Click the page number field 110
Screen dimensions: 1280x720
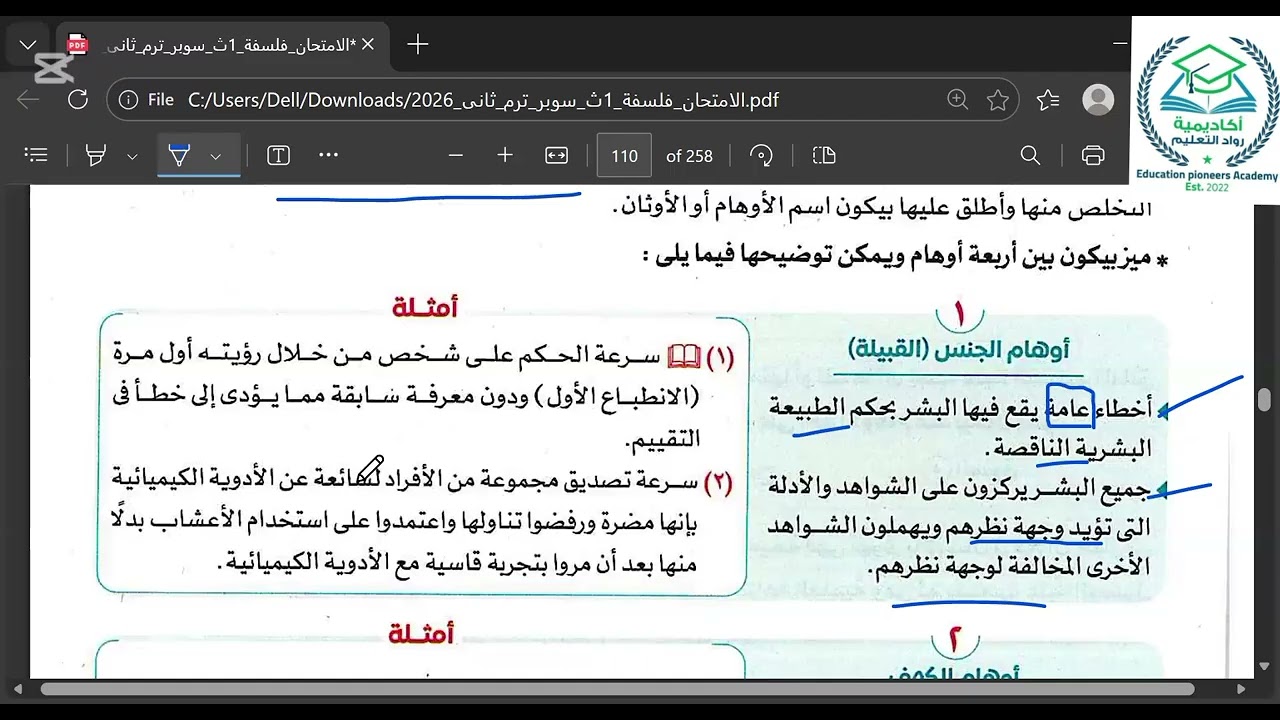624,156
